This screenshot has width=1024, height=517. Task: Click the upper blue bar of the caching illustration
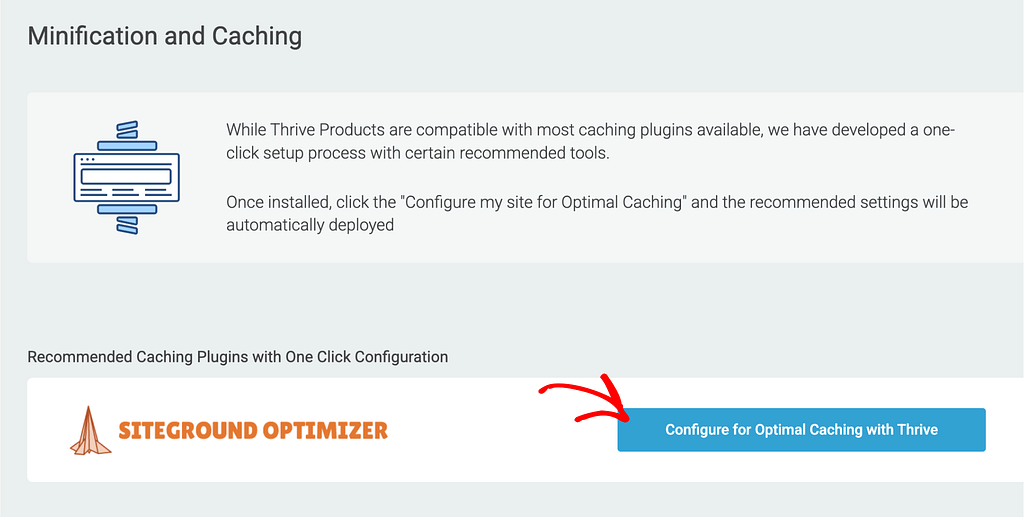127,145
